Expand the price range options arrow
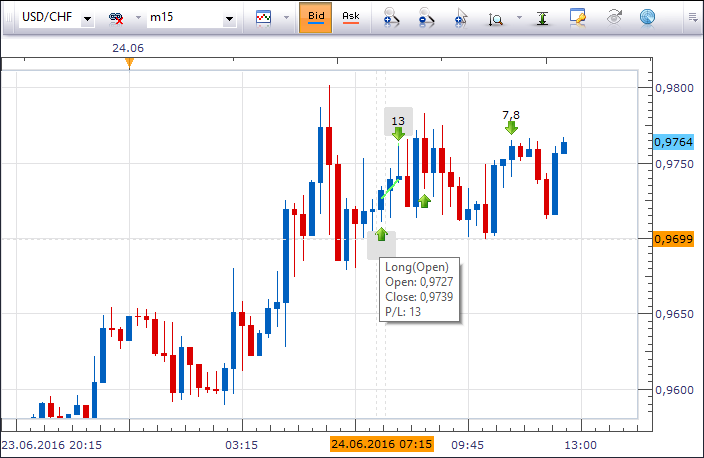Screen dimensions: 704x458 519,18
